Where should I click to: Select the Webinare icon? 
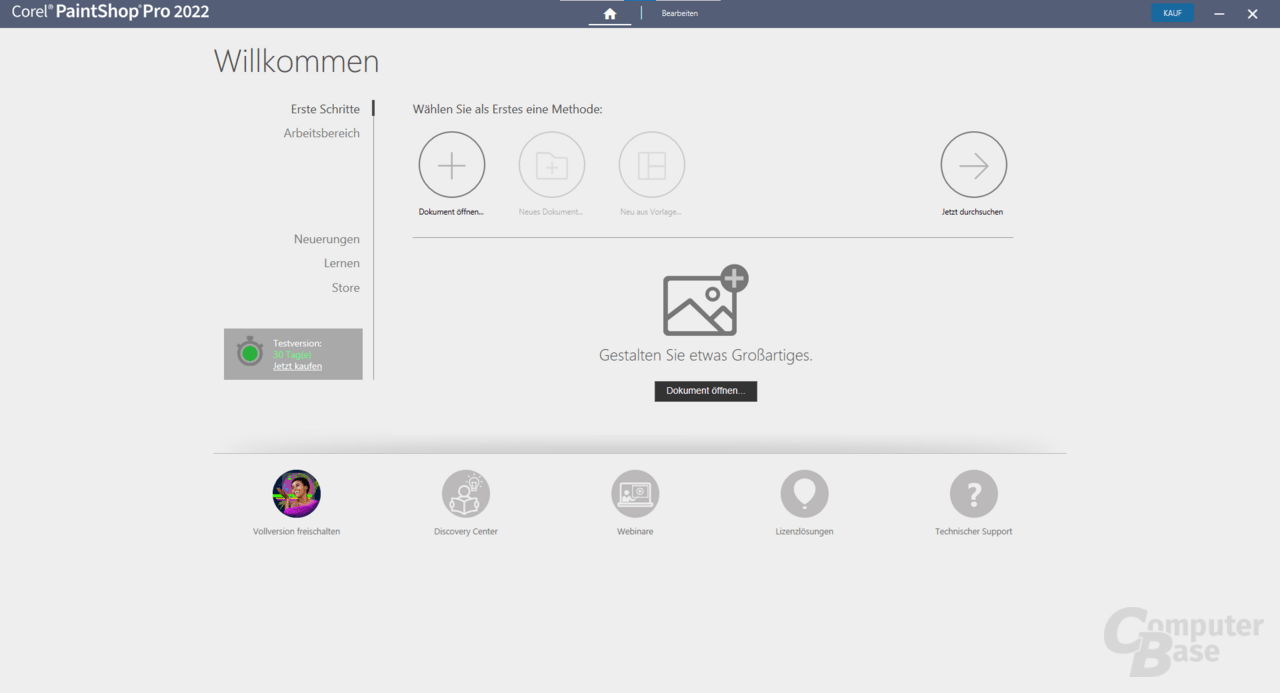[634, 492]
